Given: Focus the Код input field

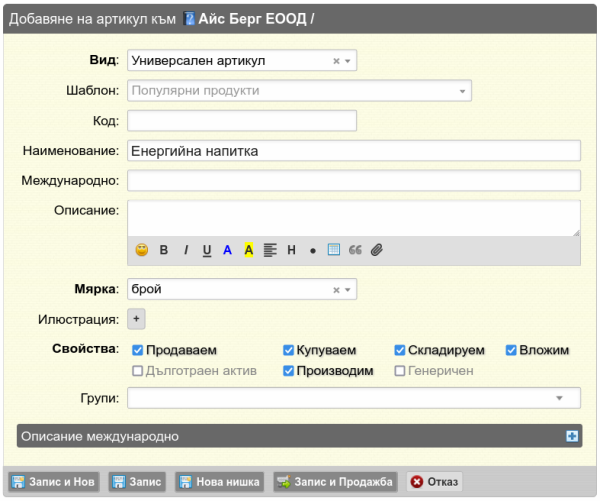Looking at the screenshot, I should (242, 121).
